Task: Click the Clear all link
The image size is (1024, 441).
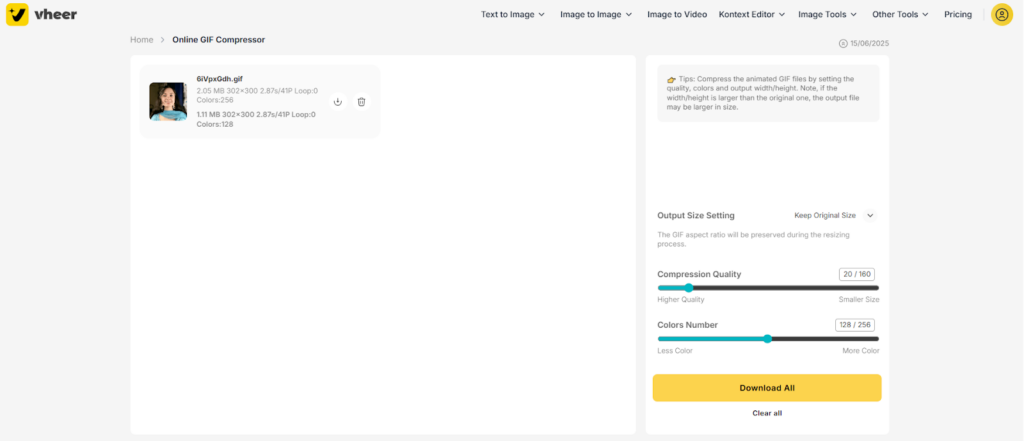Action: 767,413
